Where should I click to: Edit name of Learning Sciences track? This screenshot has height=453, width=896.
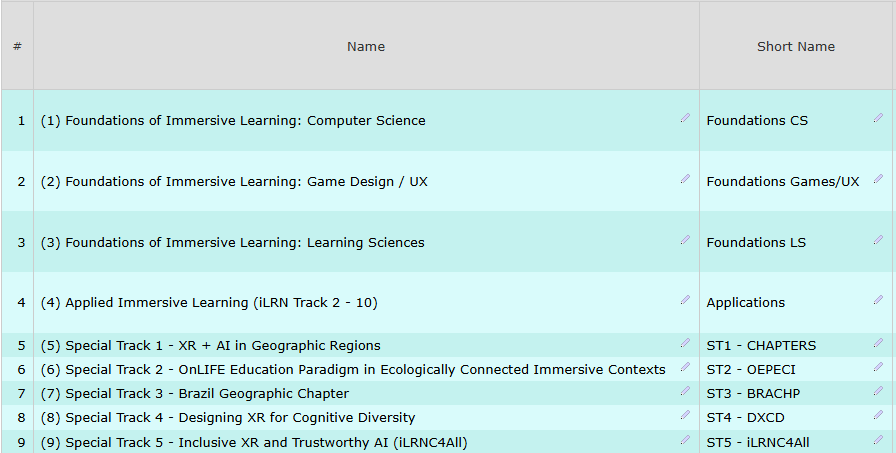pos(685,239)
